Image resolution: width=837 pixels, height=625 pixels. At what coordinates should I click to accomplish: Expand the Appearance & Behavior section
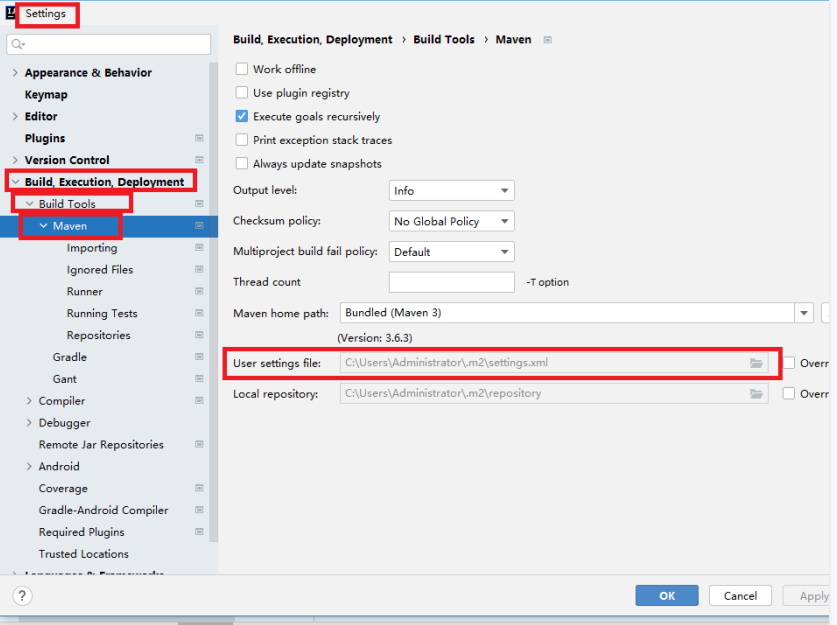click(x=15, y=73)
